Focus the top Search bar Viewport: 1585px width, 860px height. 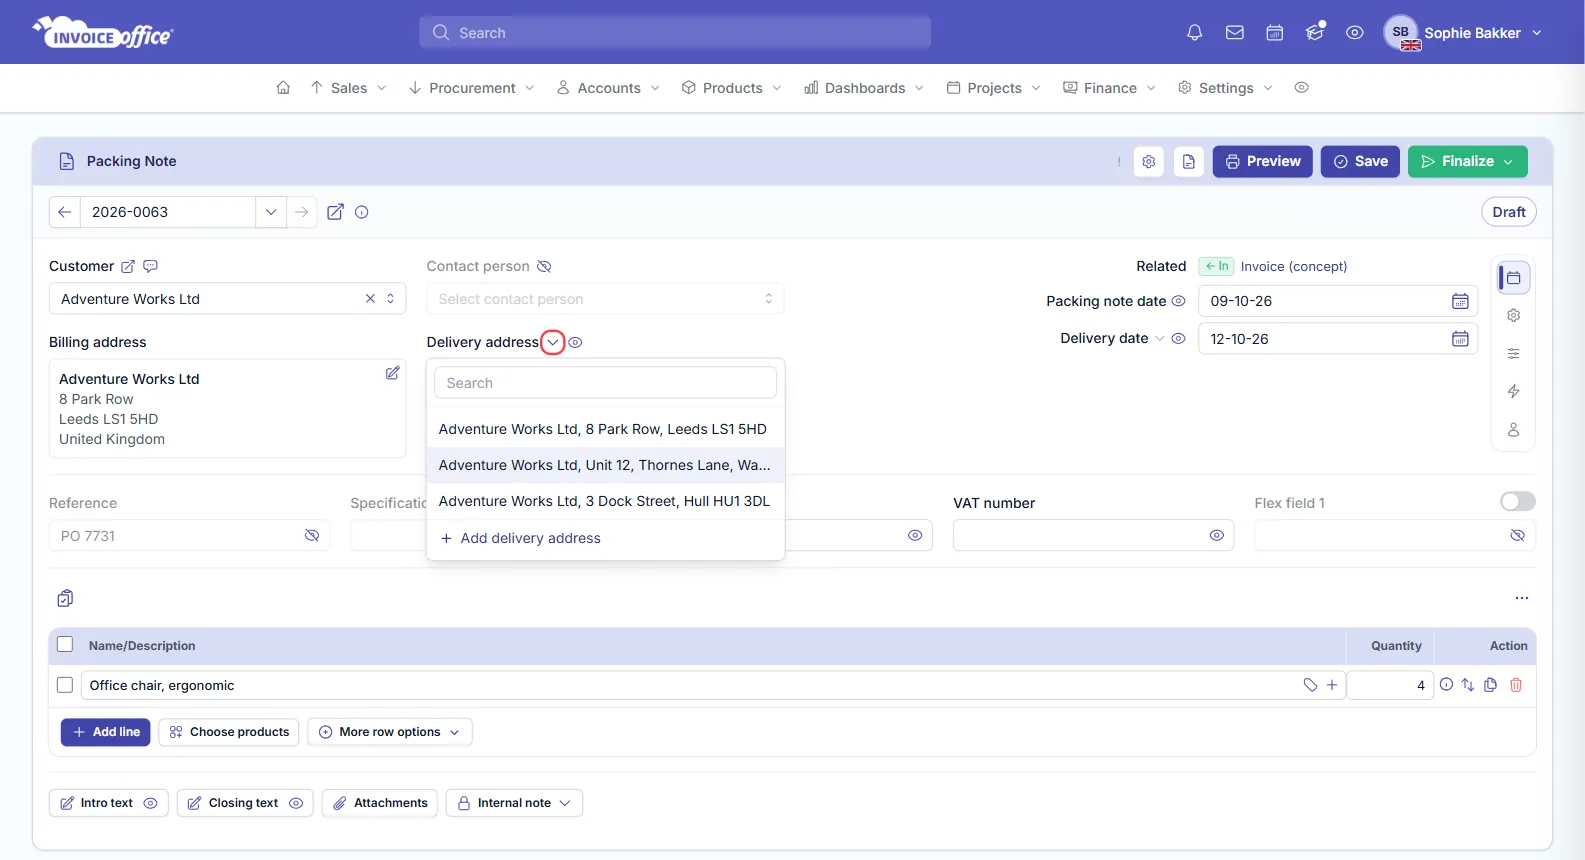coord(675,33)
